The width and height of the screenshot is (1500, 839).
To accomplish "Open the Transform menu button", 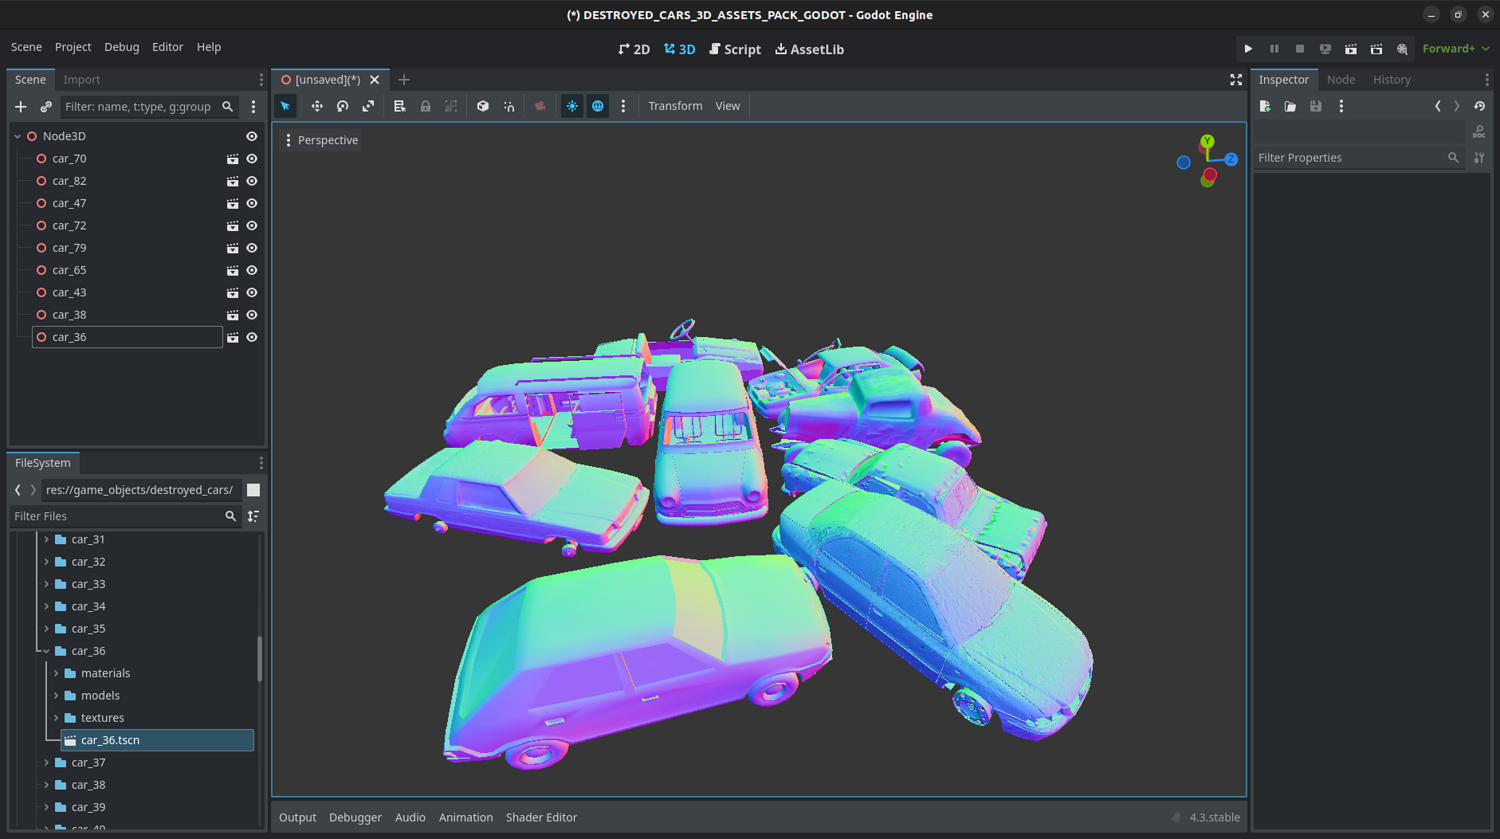I will click(675, 106).
